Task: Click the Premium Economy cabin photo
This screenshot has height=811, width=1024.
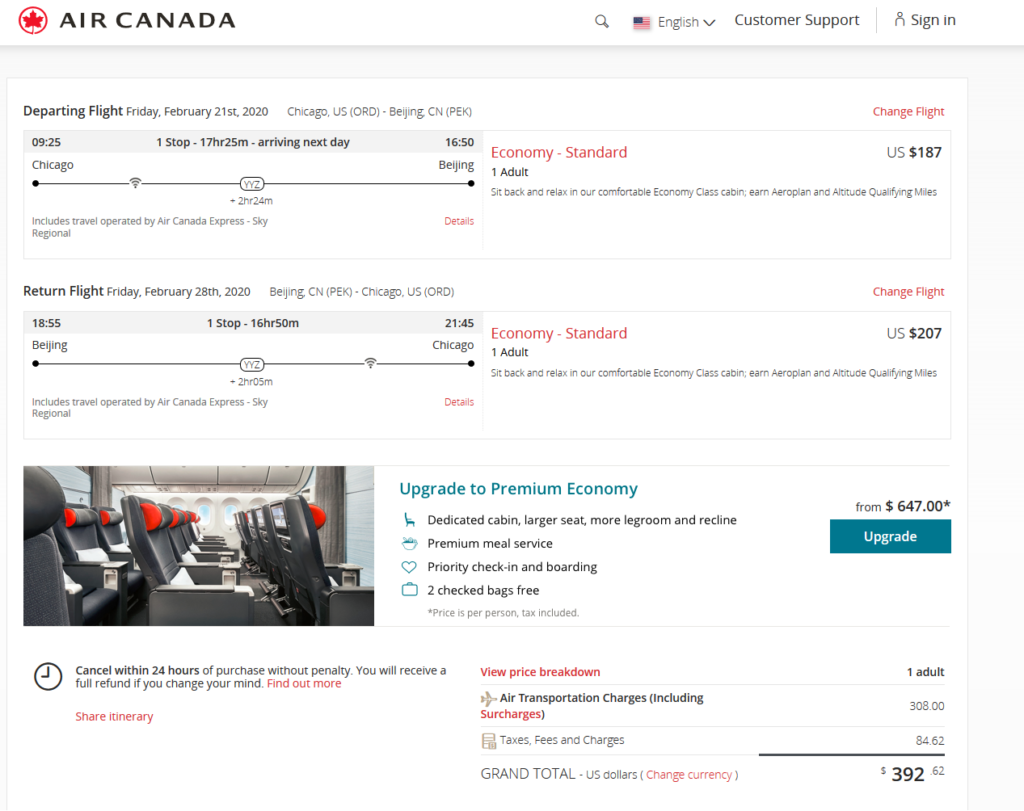Action: click(199, 546)
